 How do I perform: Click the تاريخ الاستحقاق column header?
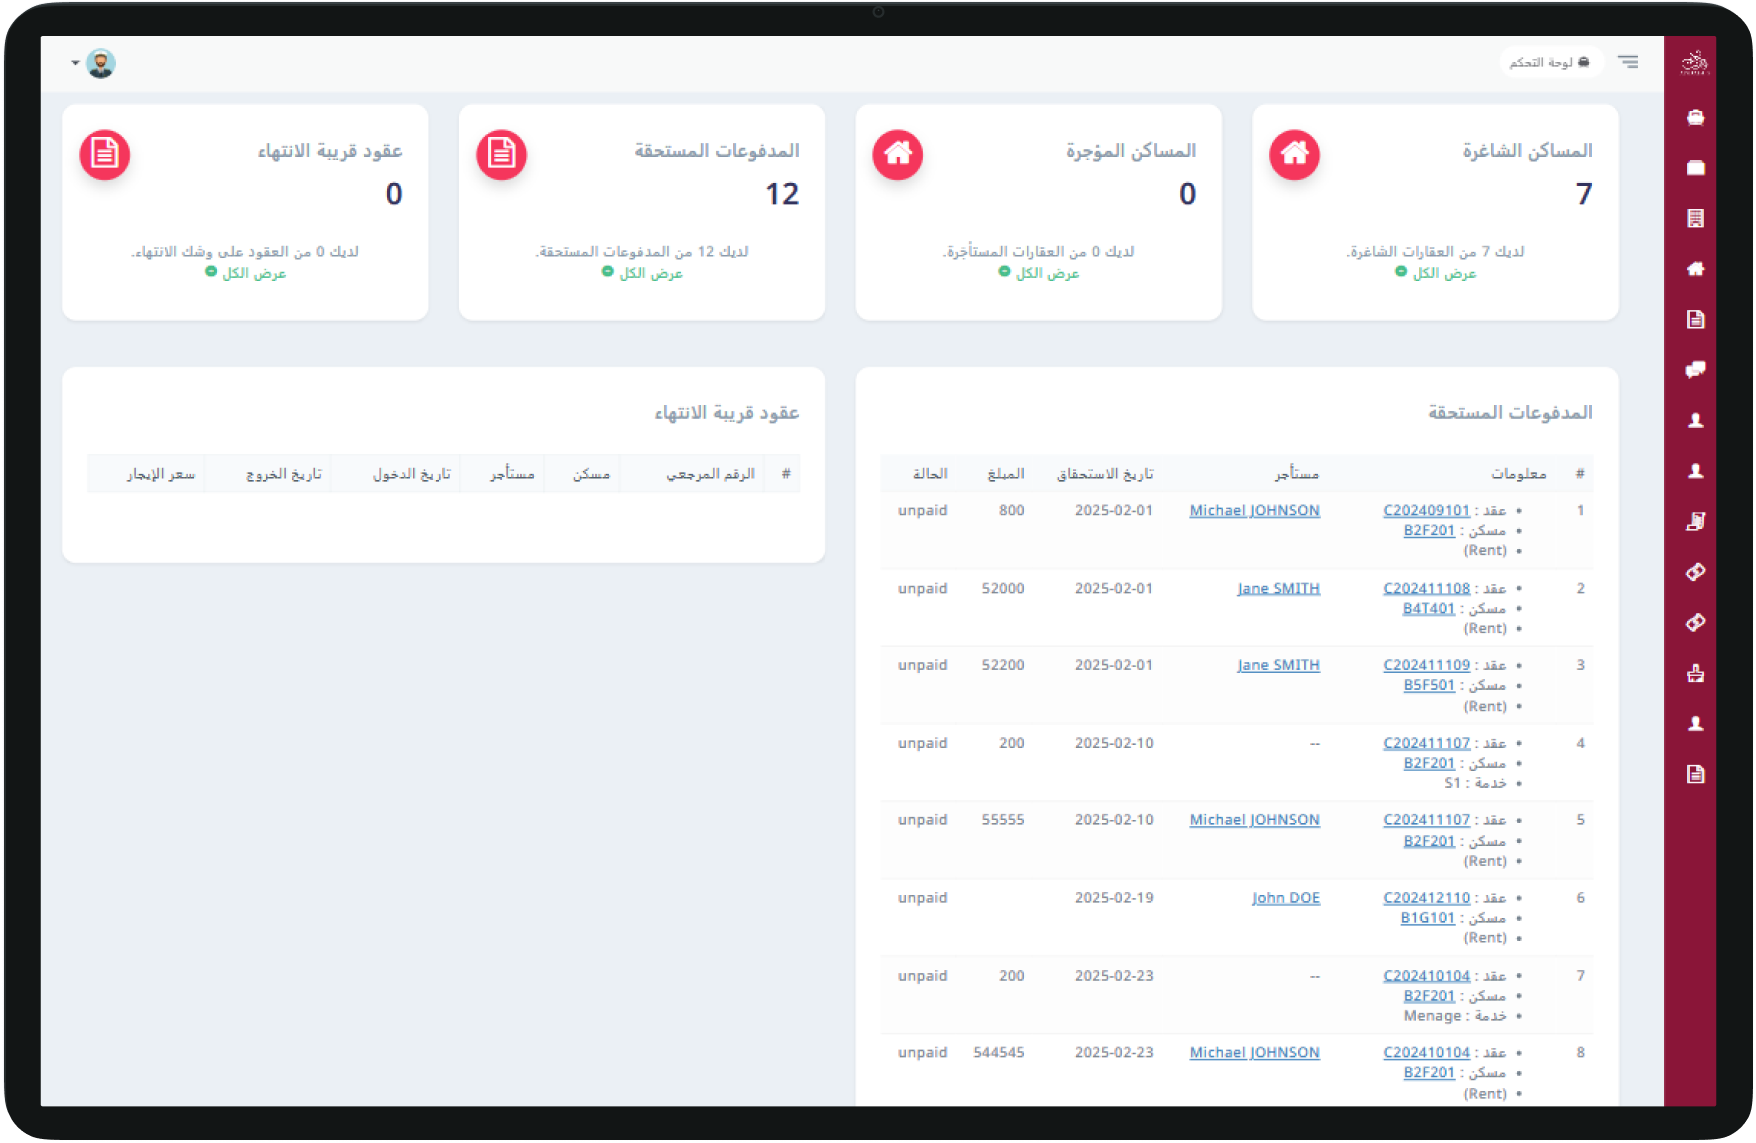[1104, 474]
